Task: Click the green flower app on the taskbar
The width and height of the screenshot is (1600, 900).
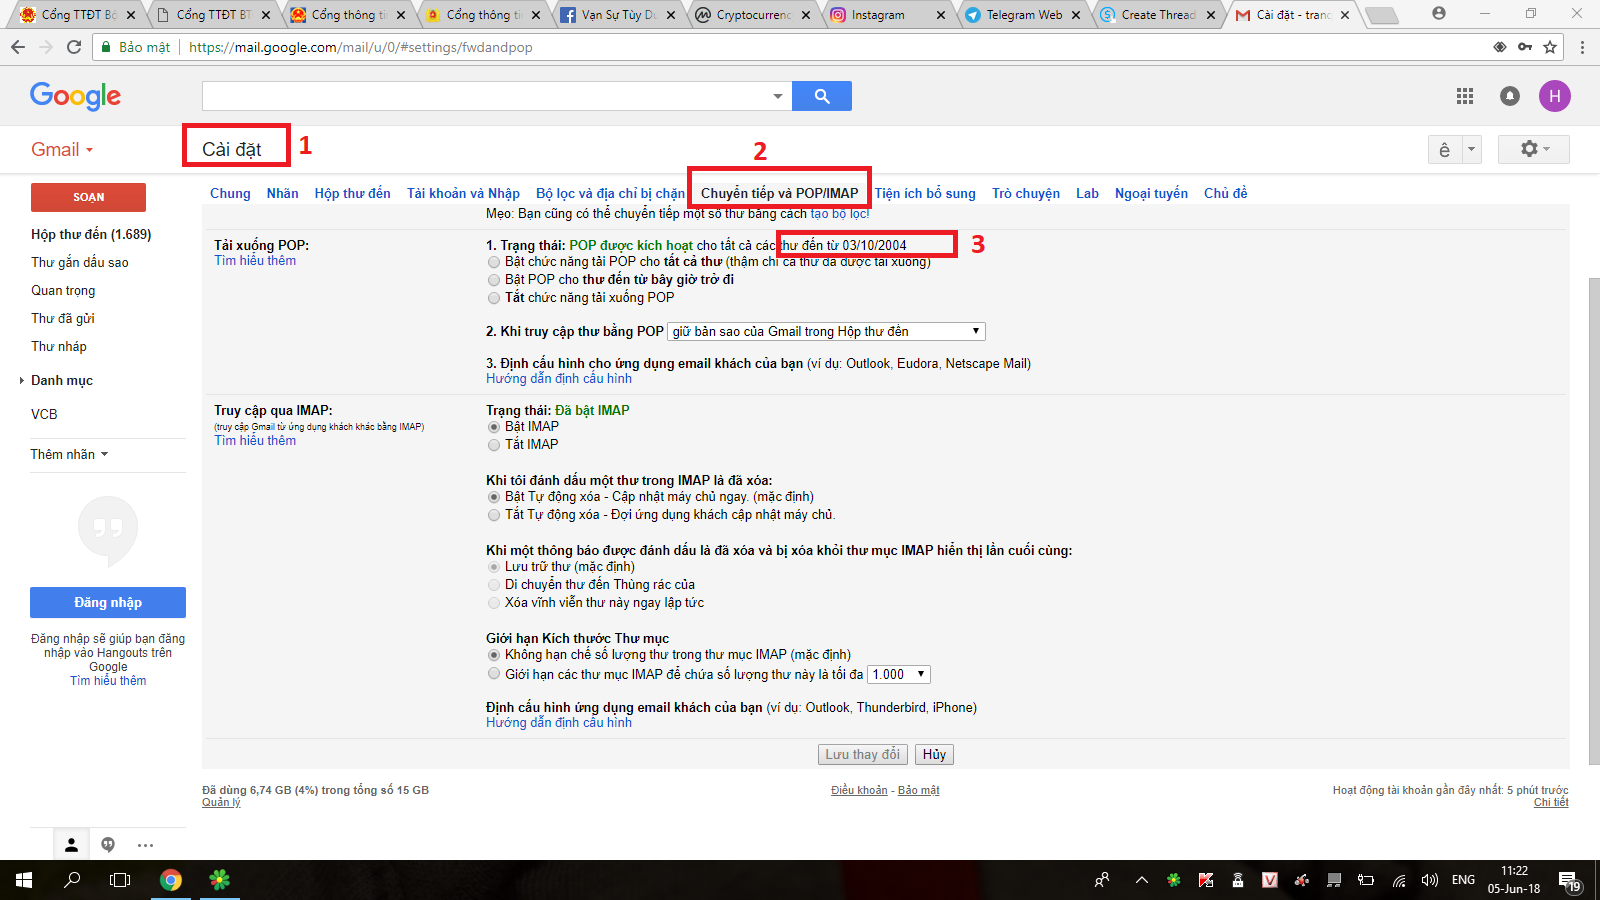Action: coord(219,880)
